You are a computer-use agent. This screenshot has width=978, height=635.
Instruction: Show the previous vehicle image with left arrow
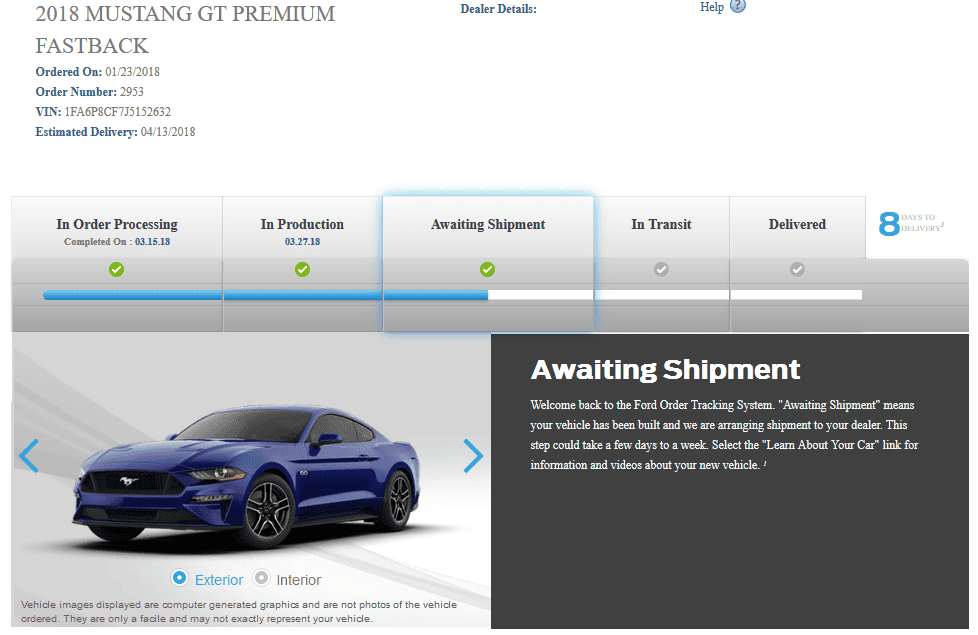[x=29, y=456]
